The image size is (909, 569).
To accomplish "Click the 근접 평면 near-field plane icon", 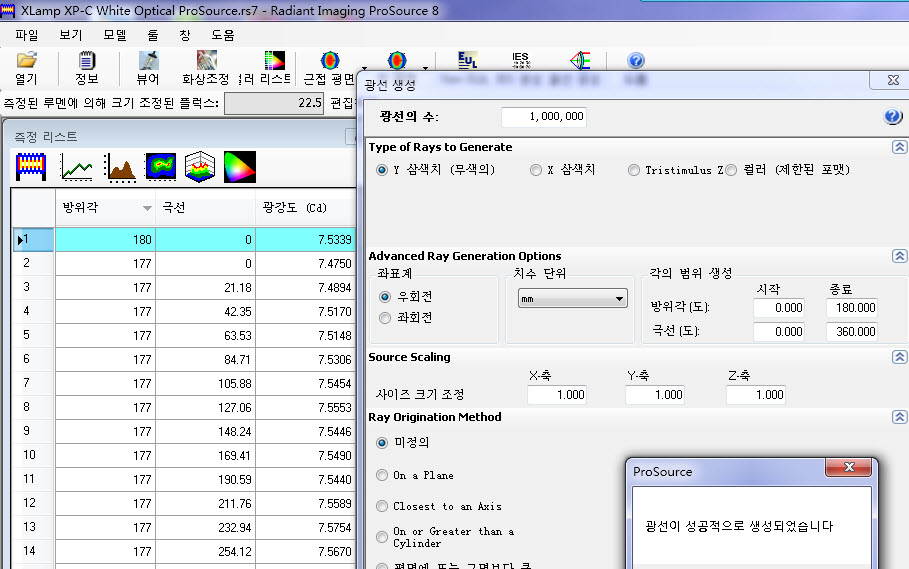I will (x=330, y=60).
